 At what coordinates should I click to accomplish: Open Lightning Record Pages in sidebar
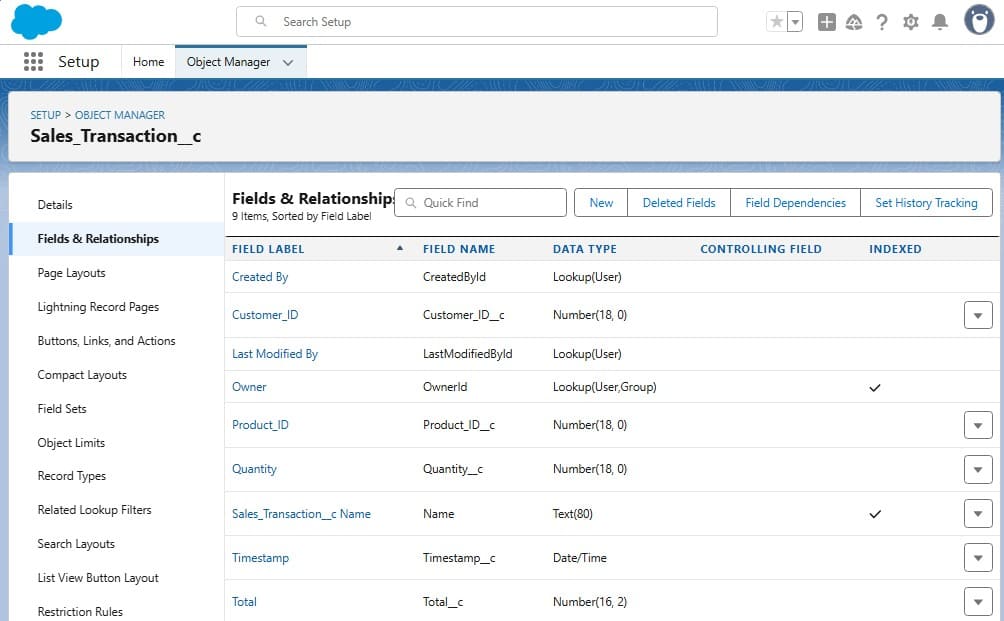pyautogui.click(x=98, y=307)
